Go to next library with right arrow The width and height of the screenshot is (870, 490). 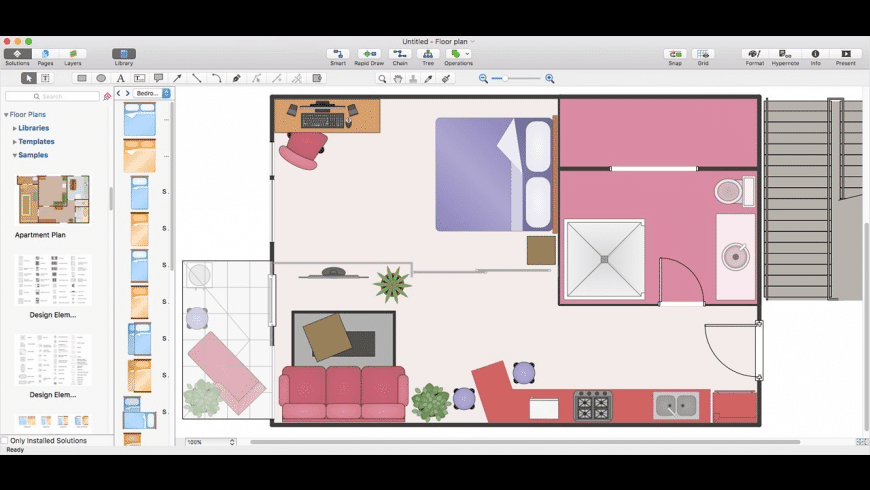[x=127, y=93]
